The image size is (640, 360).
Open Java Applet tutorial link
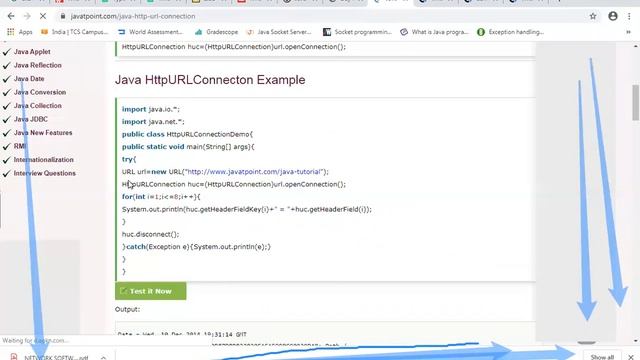(x=32, y=52)
